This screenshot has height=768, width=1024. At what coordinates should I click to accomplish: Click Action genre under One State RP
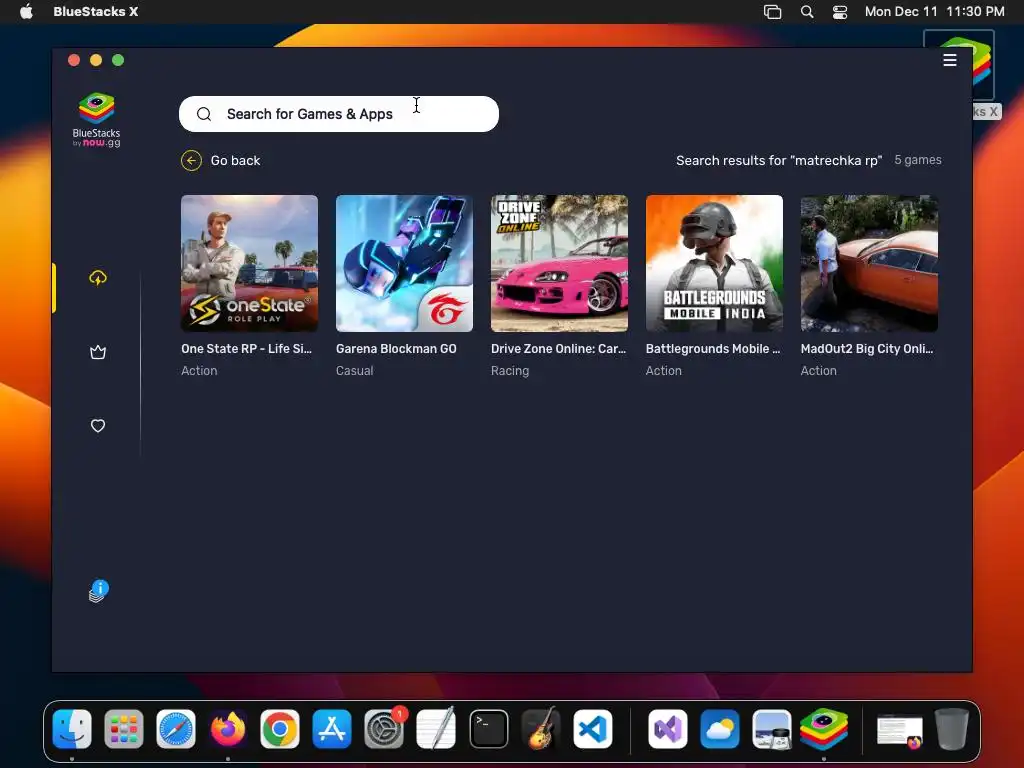pos(199,371)
